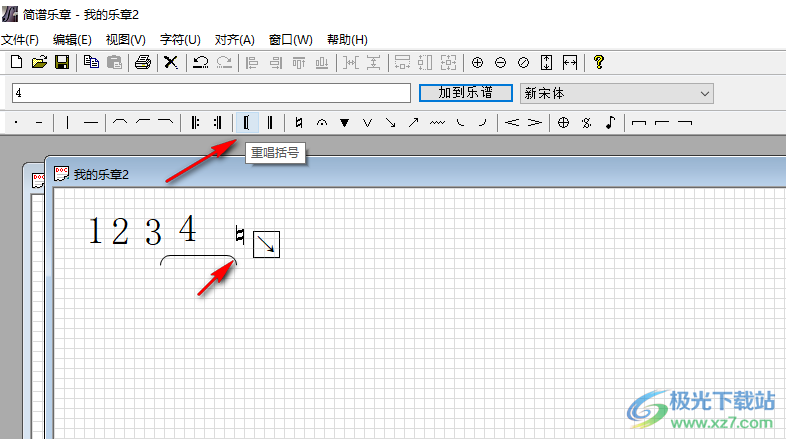Image resolution: width=786 pixels, height=439 pixels.
Task: Toggle the highlighted repeat bracket tool
Action: (246, 123)
